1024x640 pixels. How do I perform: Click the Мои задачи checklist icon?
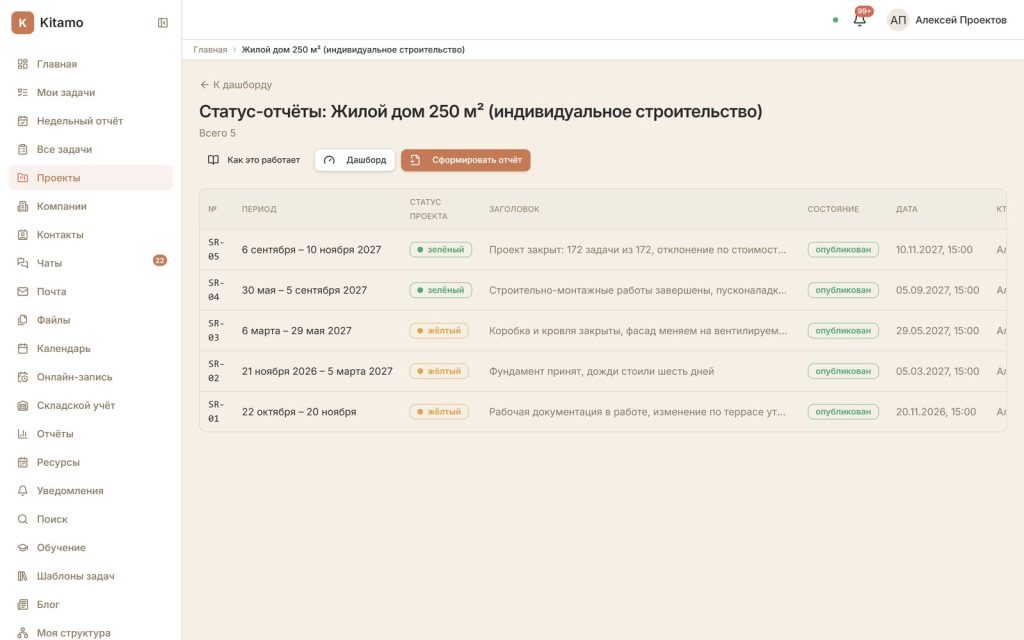[x=23, y=93]
